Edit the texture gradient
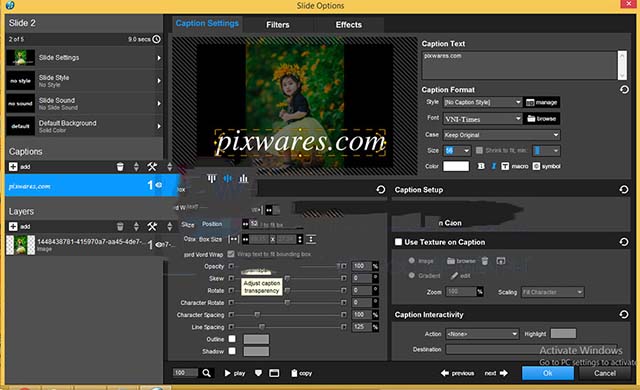Screen dimensions: 640x390 [x=461, y=276]
